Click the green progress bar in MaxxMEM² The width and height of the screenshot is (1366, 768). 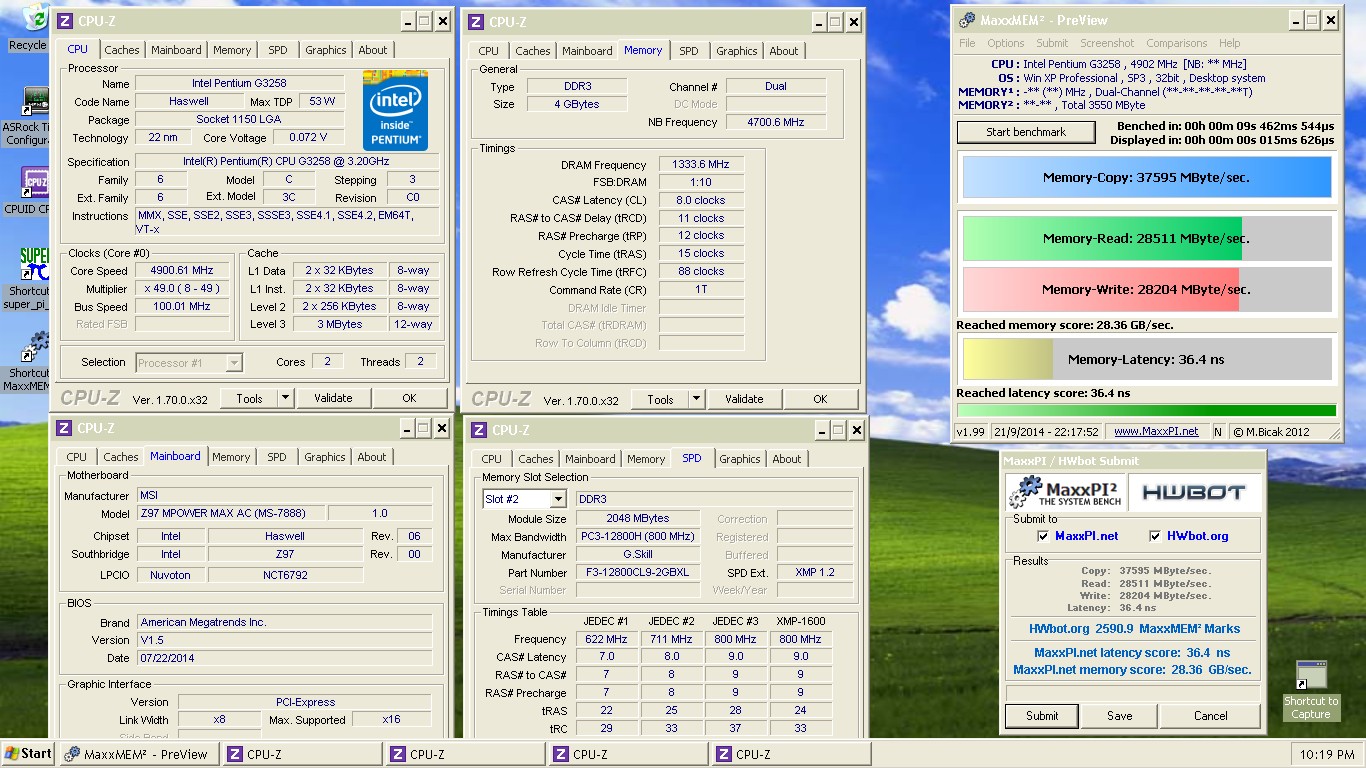1147,410
